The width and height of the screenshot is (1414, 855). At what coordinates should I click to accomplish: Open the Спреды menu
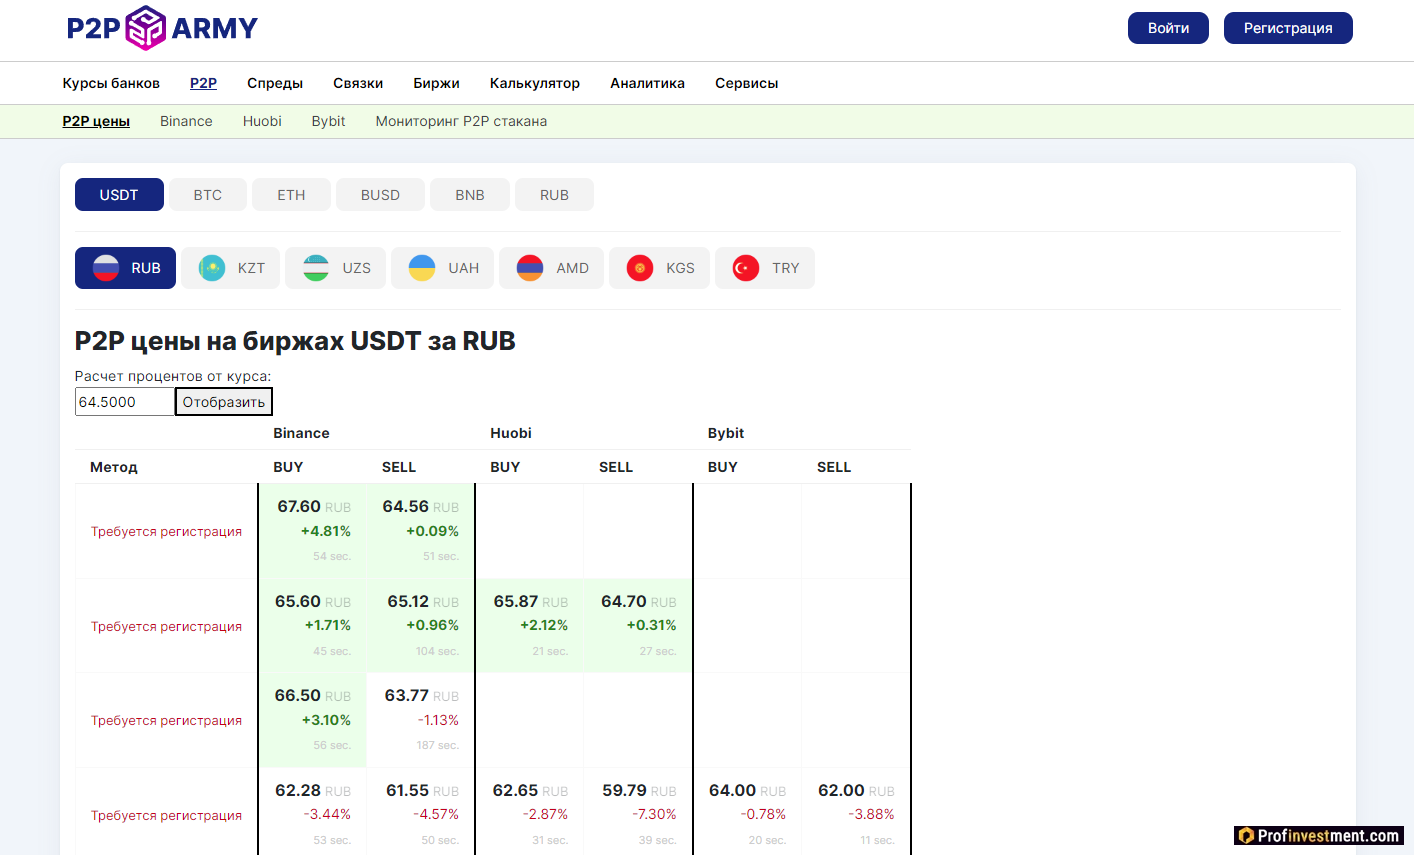[x=275, y=83]
